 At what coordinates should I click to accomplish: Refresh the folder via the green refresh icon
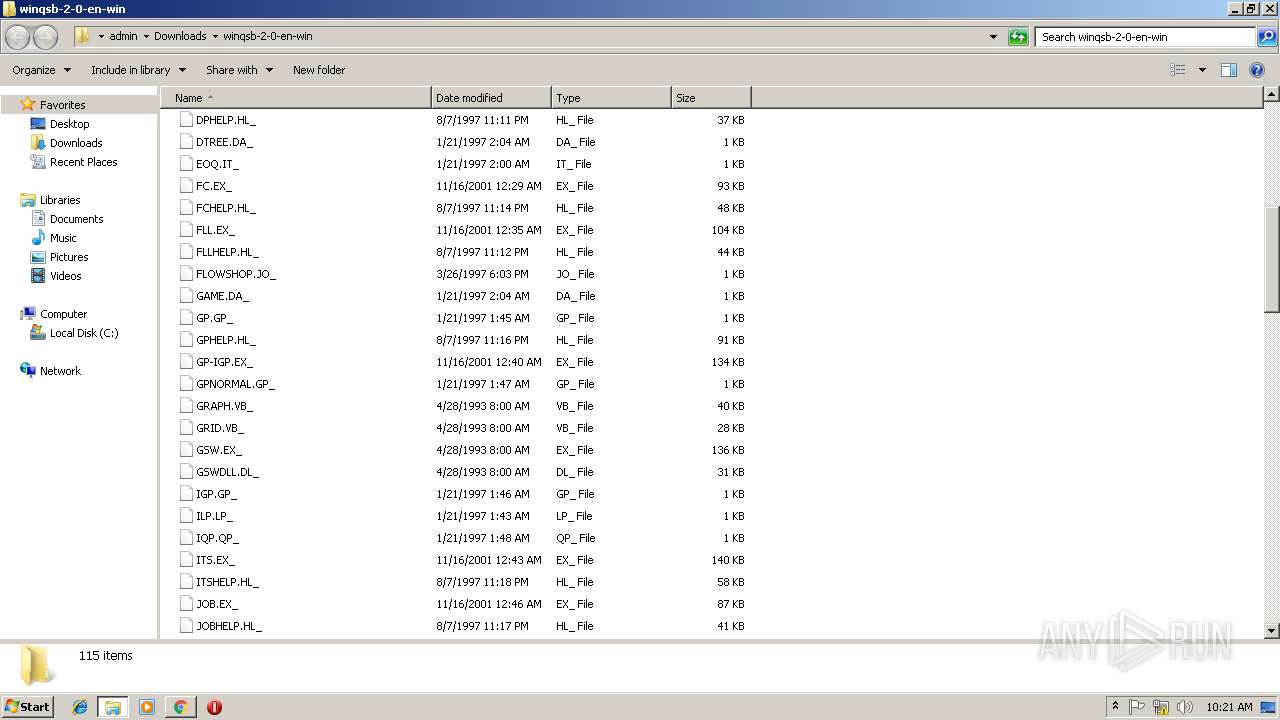click(1018, 37)
